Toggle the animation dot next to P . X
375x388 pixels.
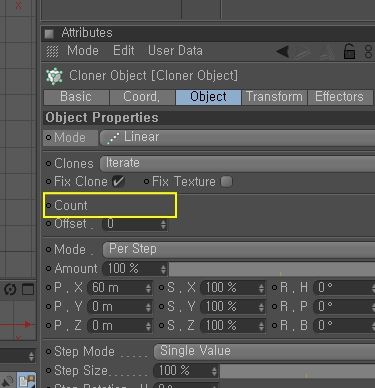click(49, 287)
